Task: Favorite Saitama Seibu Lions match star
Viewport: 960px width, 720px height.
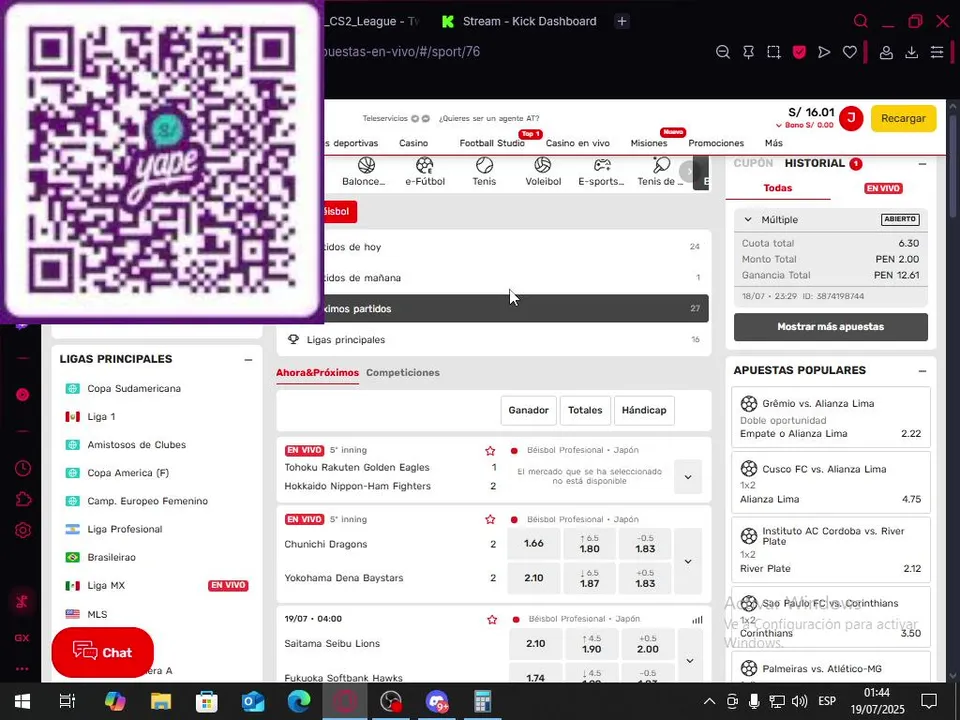Action: [x=492, y=620]
